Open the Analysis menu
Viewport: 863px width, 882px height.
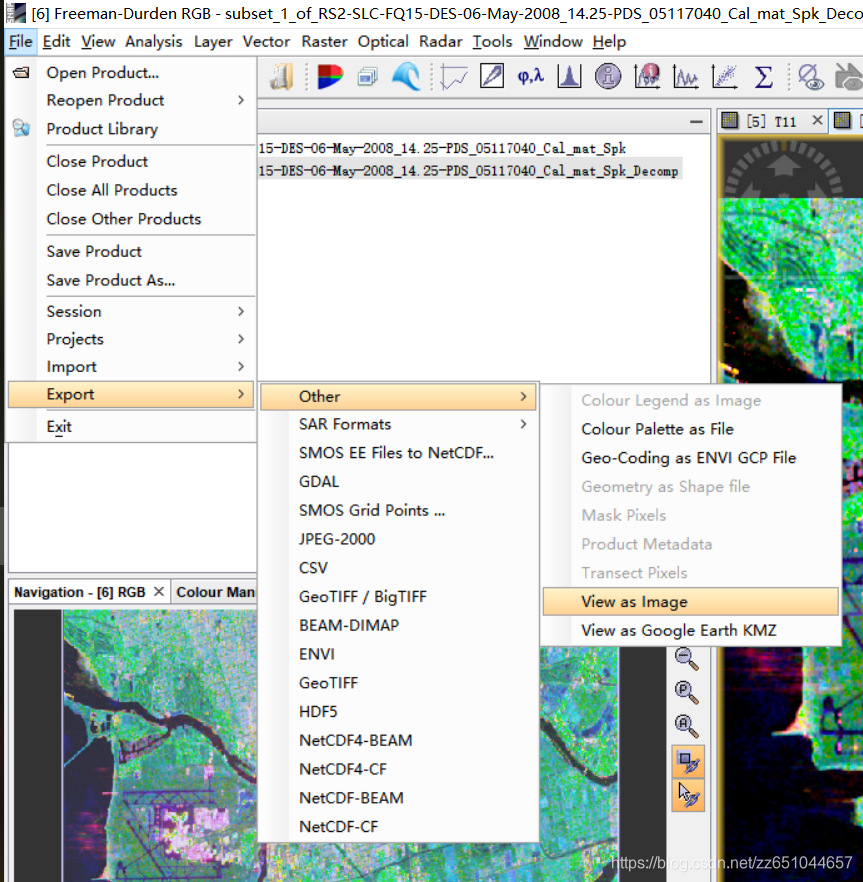[154, 42]
